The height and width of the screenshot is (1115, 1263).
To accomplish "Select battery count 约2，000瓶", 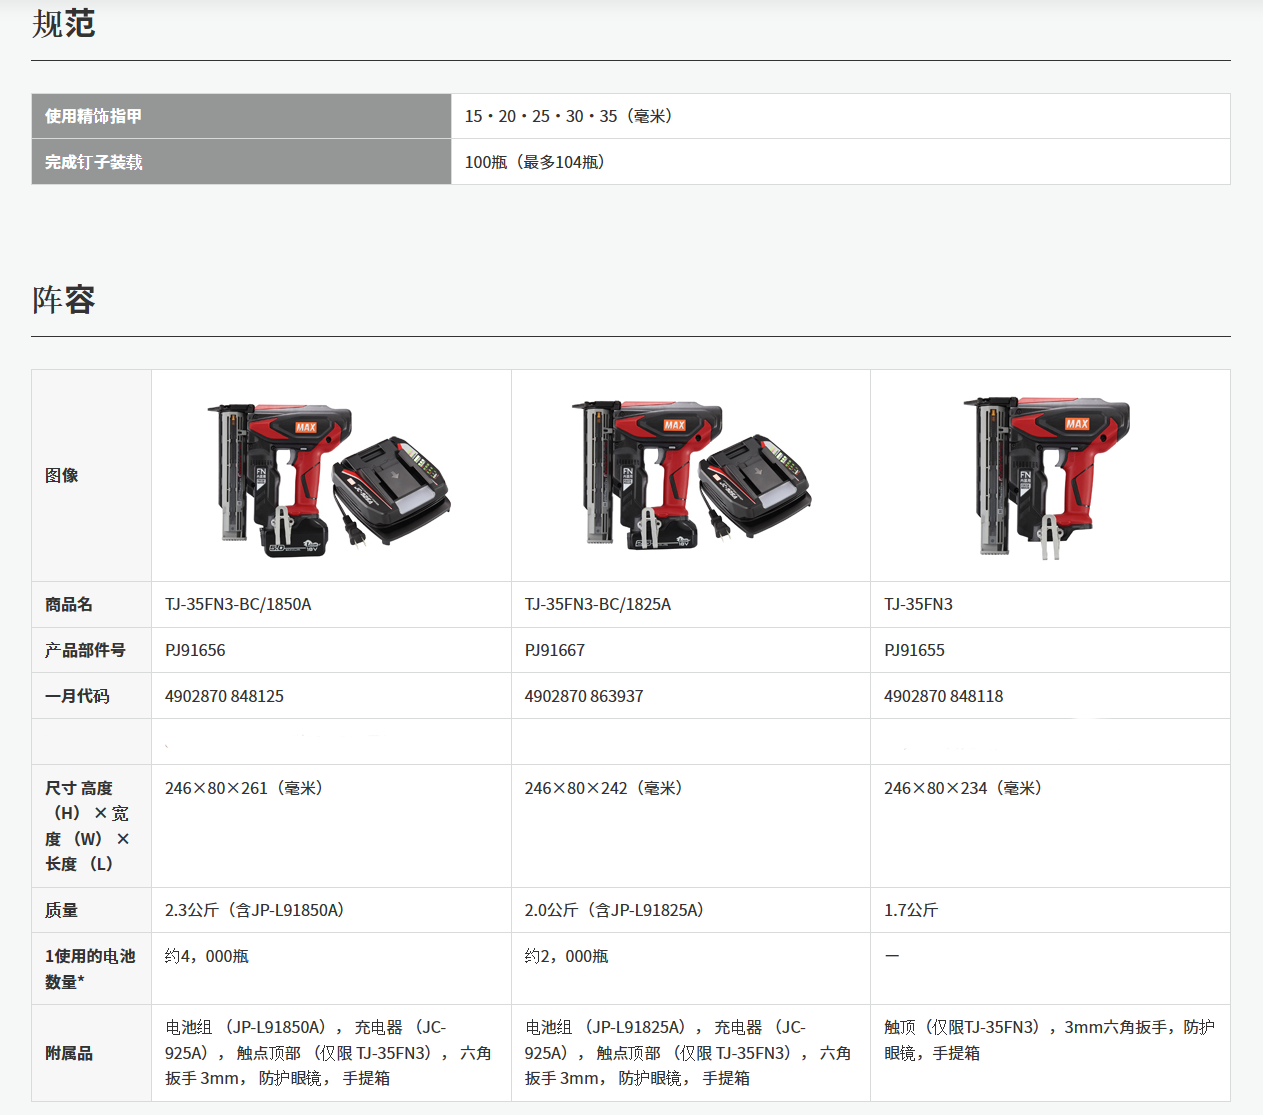I will pos(567,956).
